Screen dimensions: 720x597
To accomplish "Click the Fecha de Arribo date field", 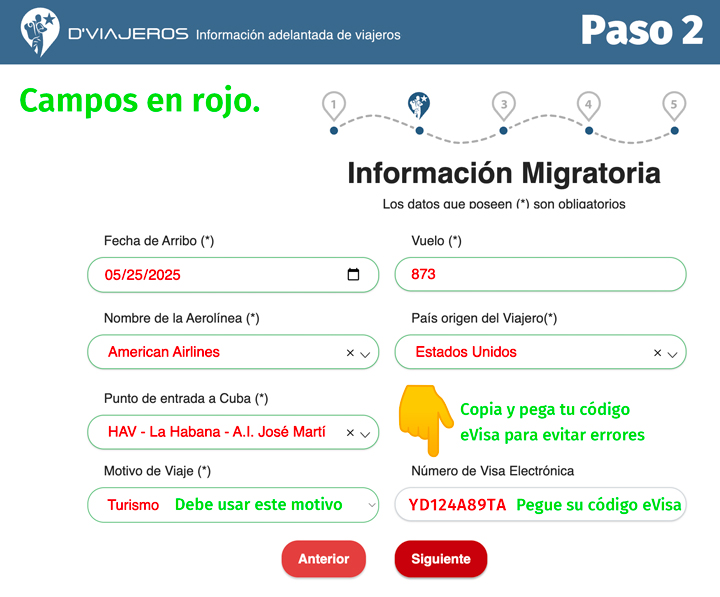I will pyautogui.click(x=233, y=275).
